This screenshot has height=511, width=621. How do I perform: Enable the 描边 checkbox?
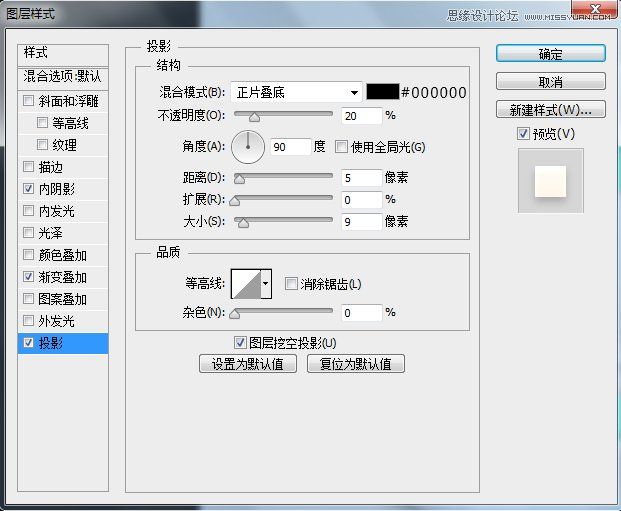(29, 167)
